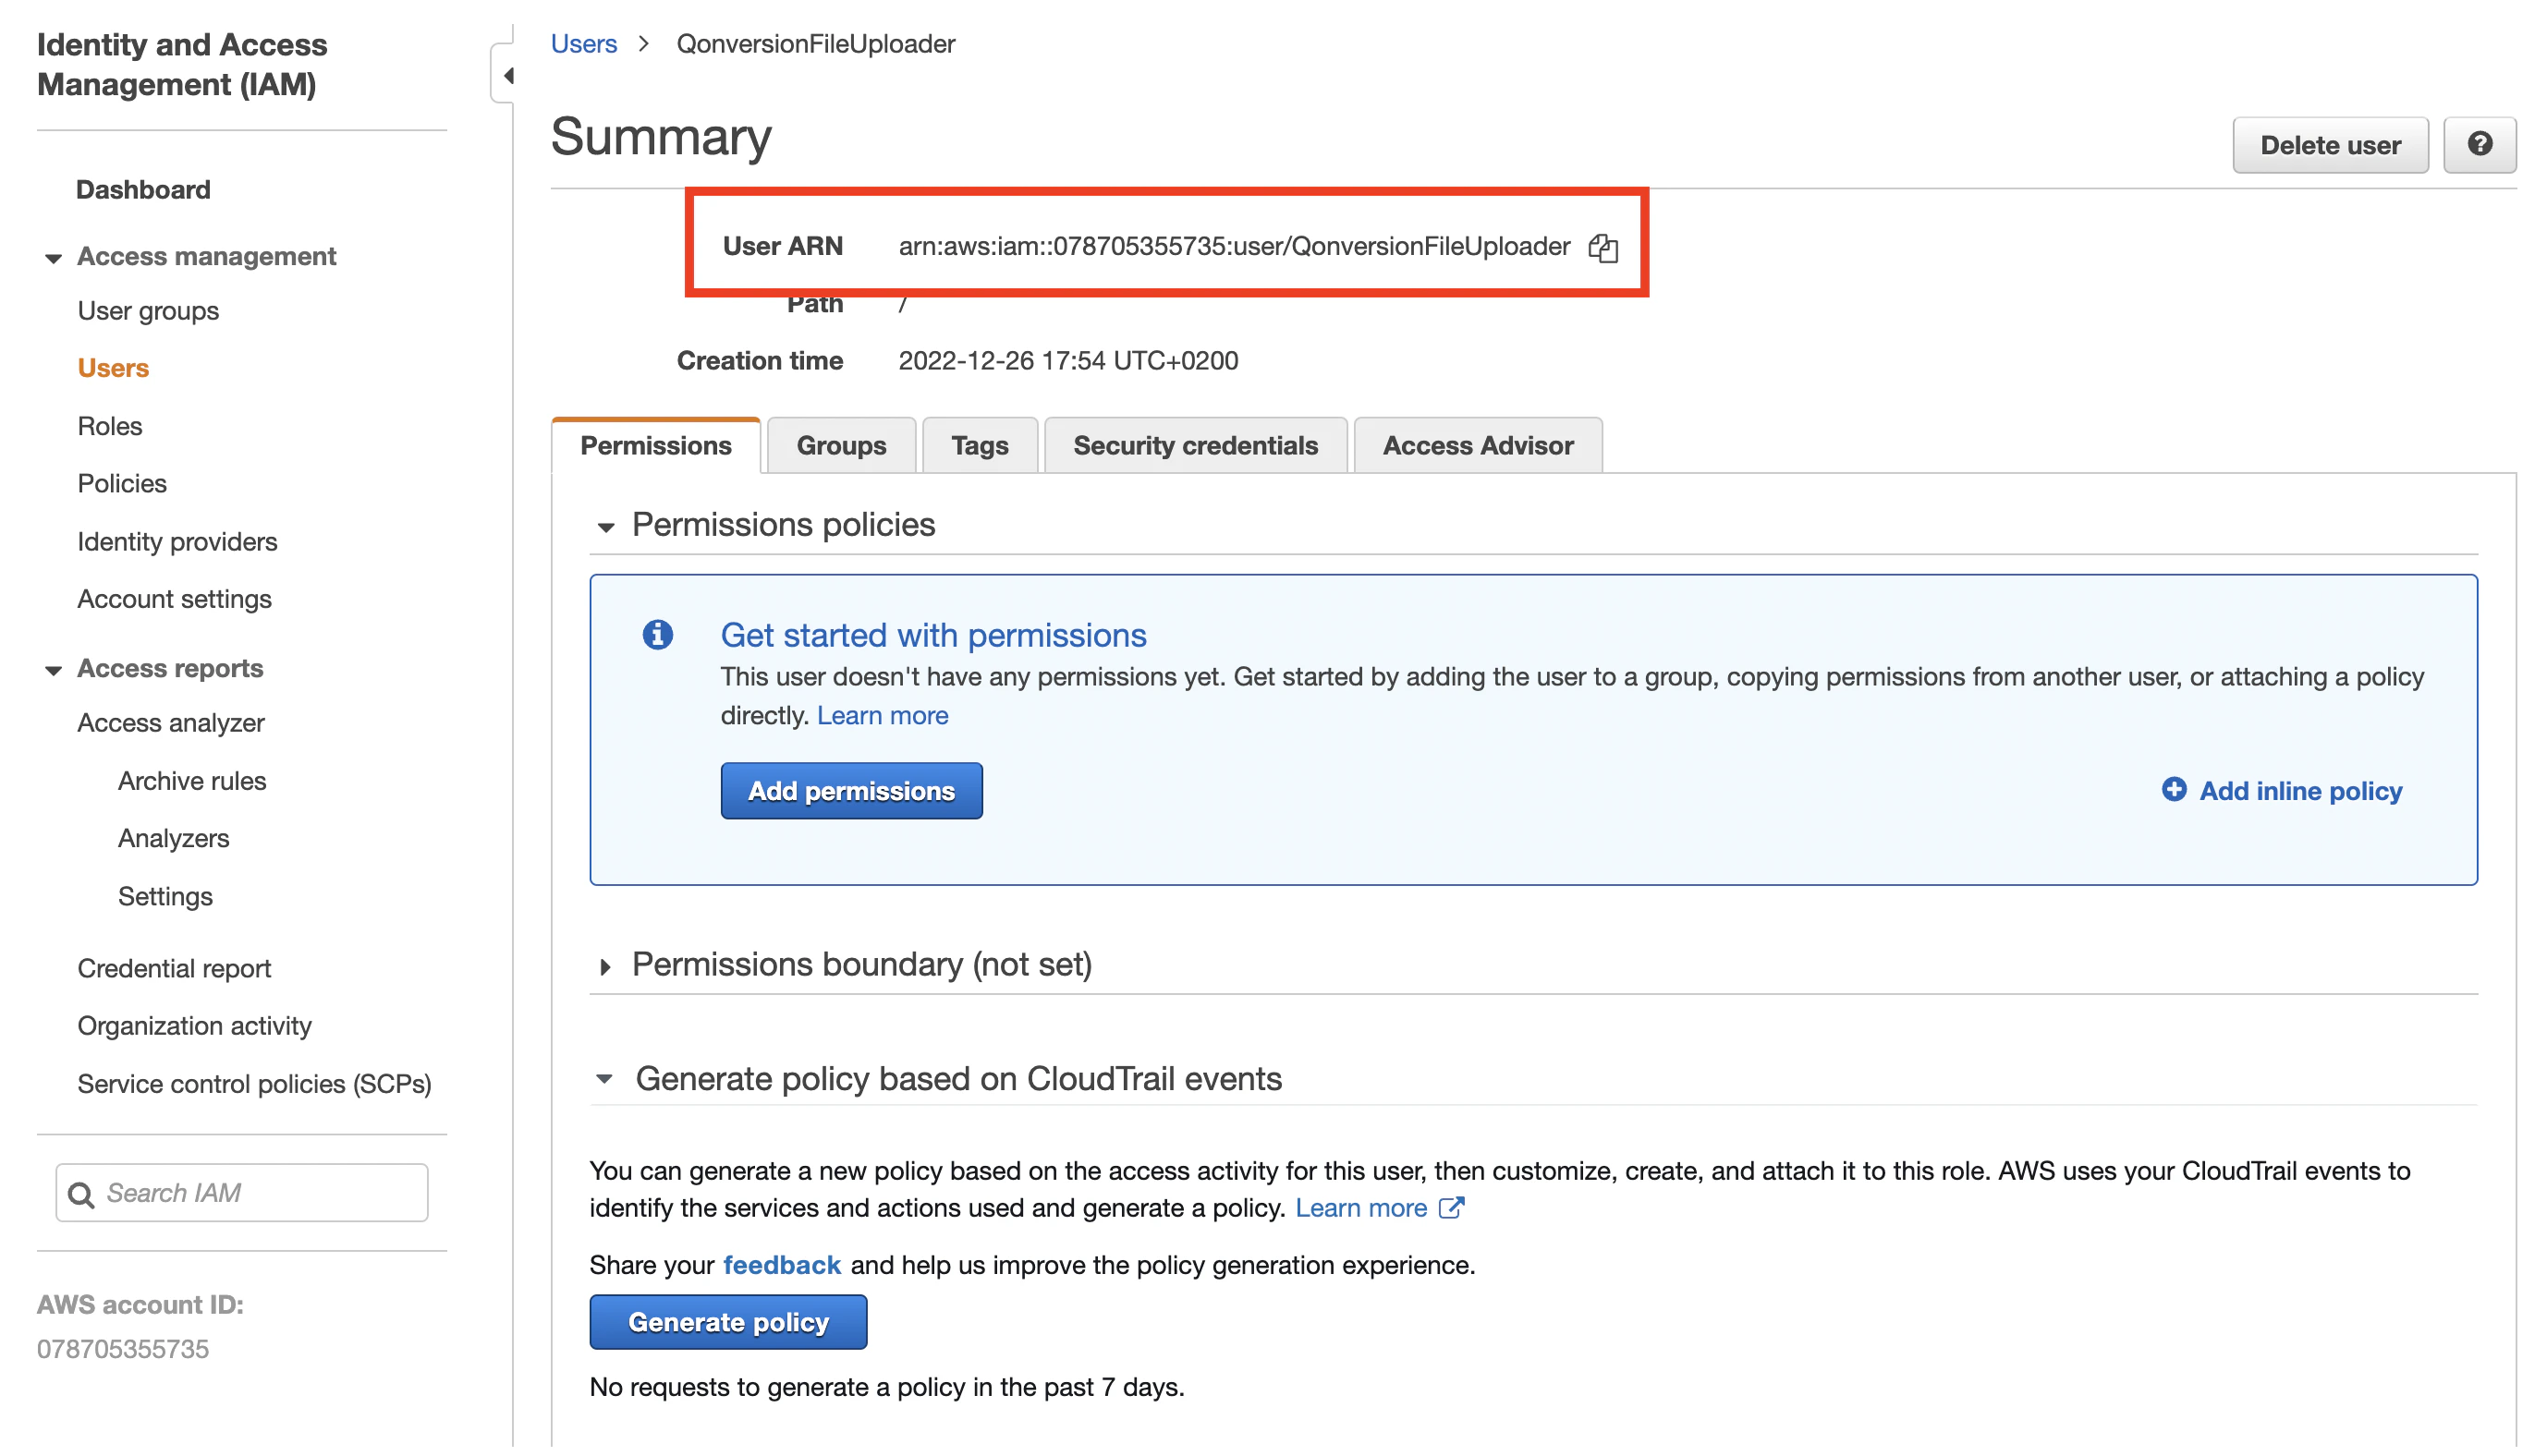Open the Groups tab
The image size is (2547, 1456).
(x=840, y=446)
